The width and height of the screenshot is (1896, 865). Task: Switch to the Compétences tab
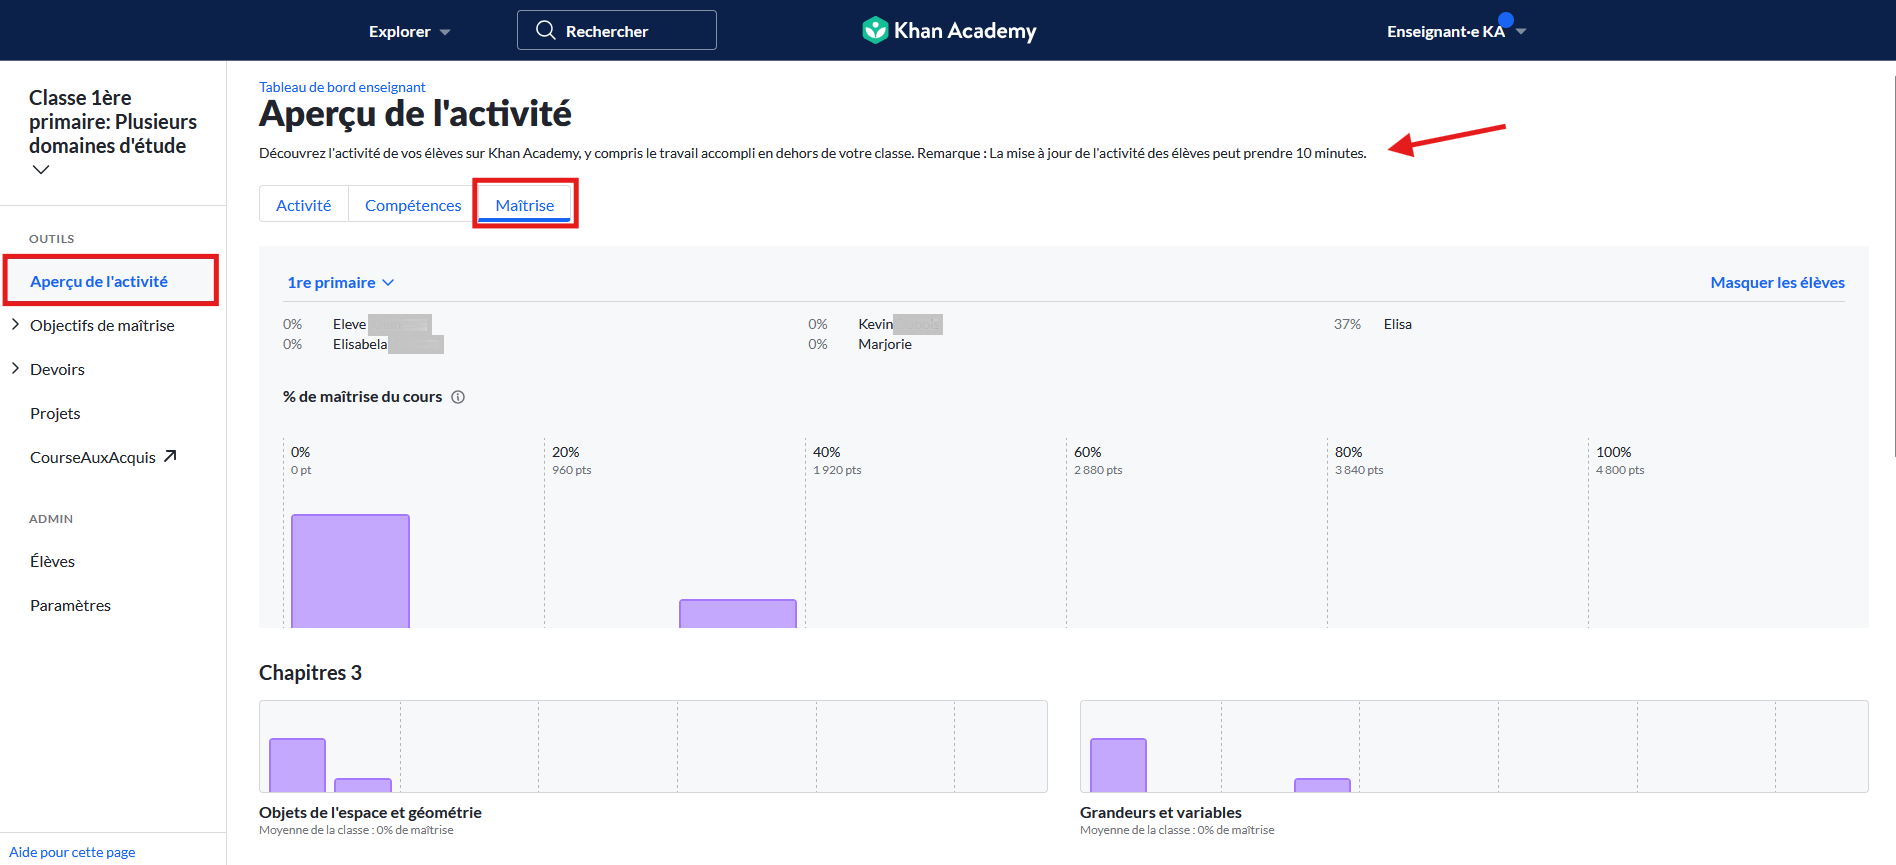click(413, 205)
